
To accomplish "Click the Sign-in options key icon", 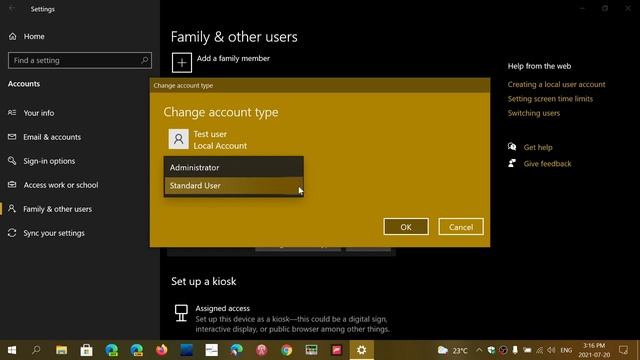I will point(12,161).
